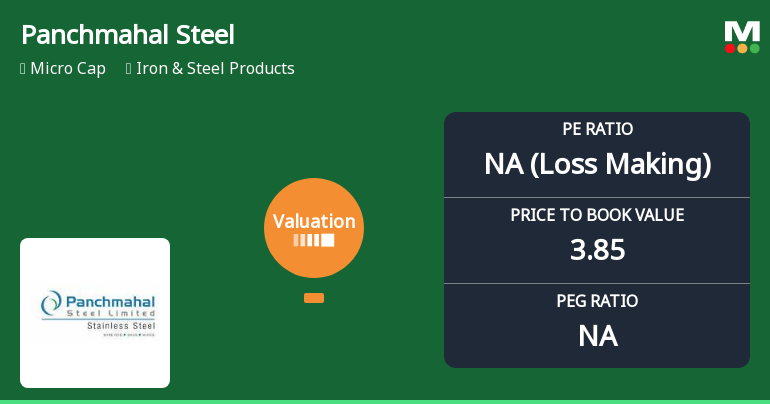The width and height of the screenshot is (770, 404).
Task: Click the orange Valuation circle badge
Action: click(x=313, y=228)
